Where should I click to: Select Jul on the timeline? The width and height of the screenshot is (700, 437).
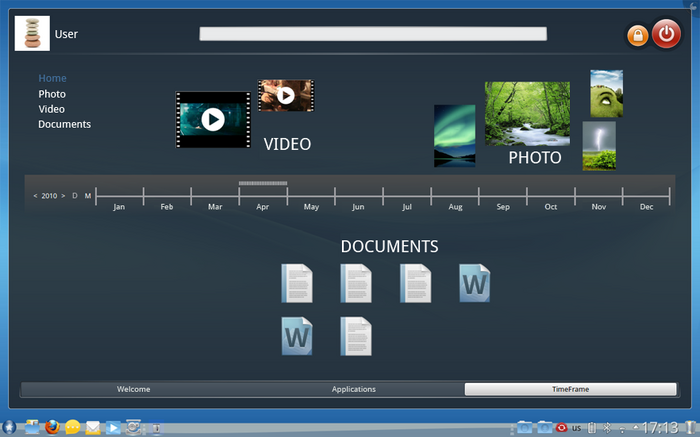(407, 207)
